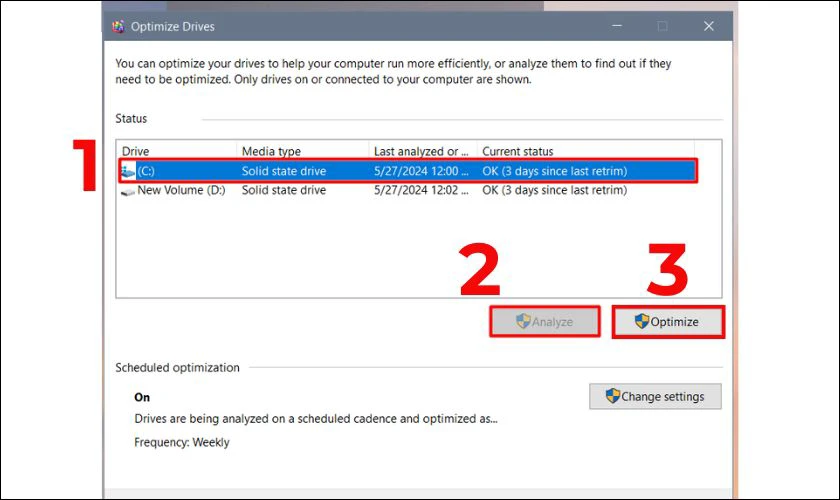
Task: Select the New Volume (D:) drive icon
Action: pyautogui.click(x=128, y=191)
